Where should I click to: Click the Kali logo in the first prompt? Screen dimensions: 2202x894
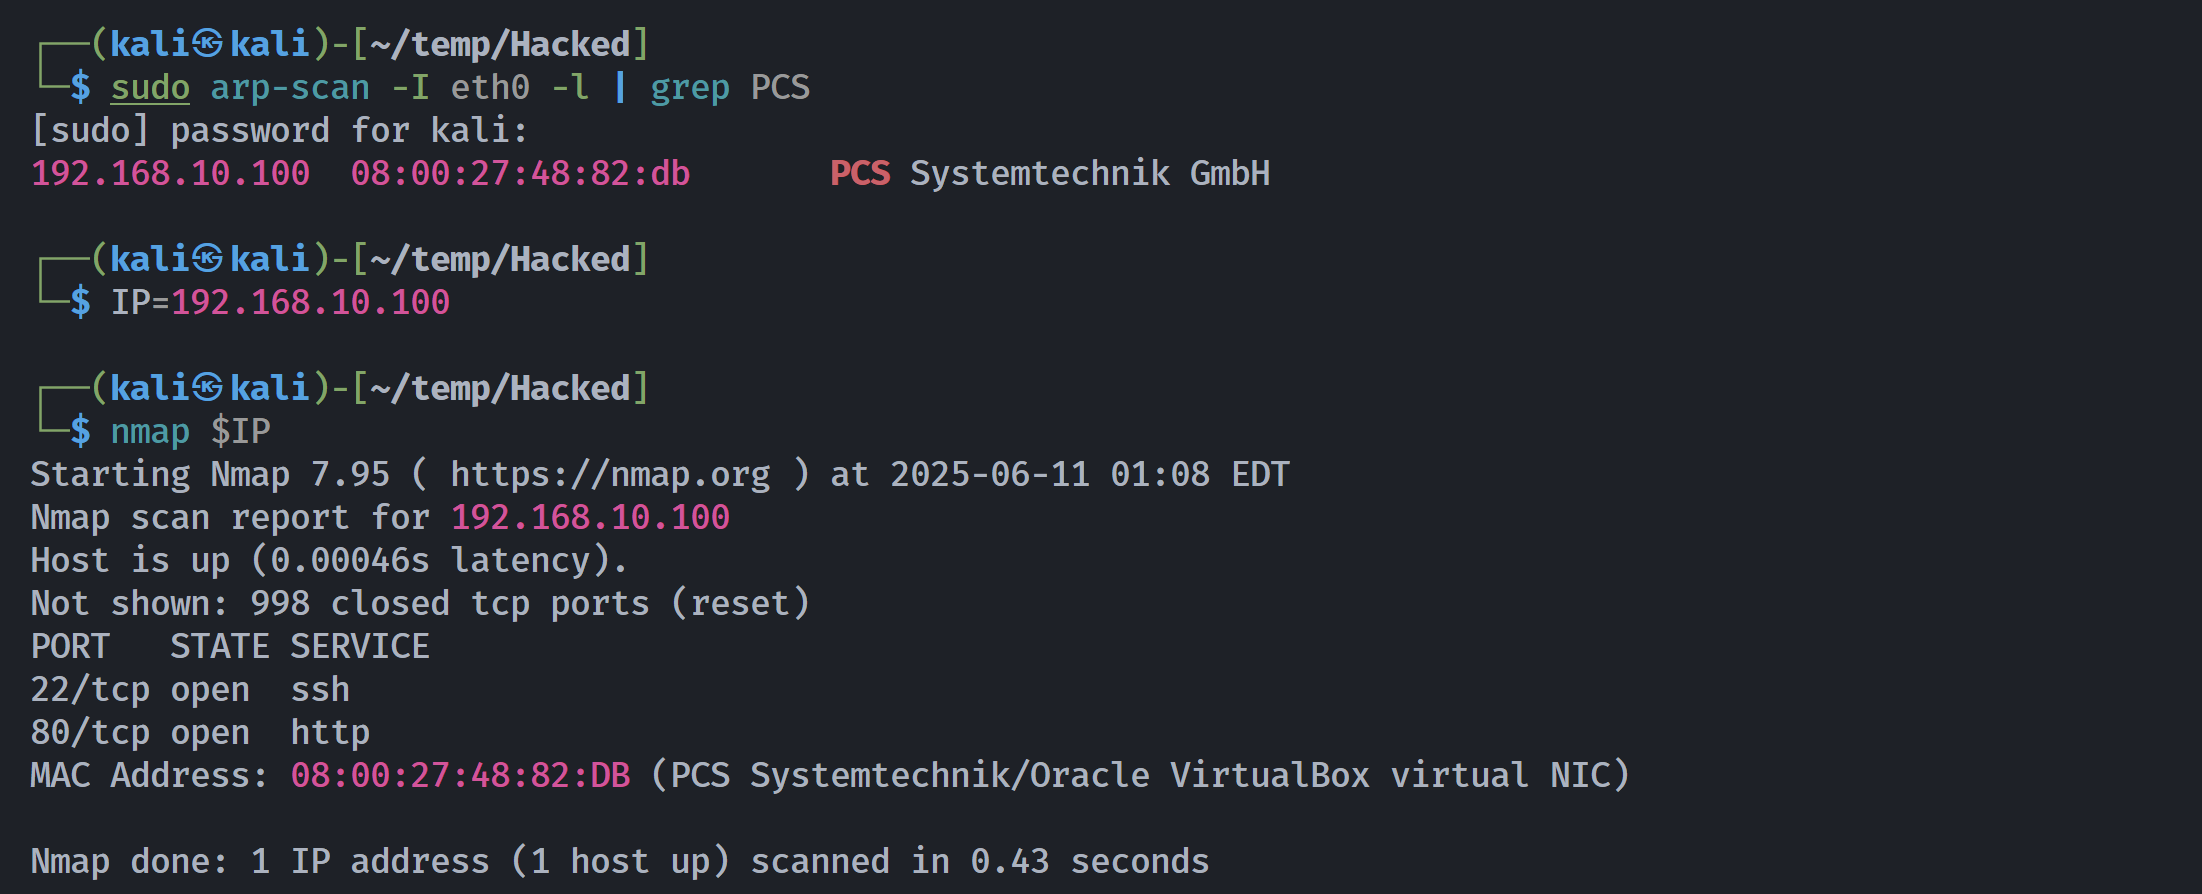pyautogui.click(x=208, y=44)
